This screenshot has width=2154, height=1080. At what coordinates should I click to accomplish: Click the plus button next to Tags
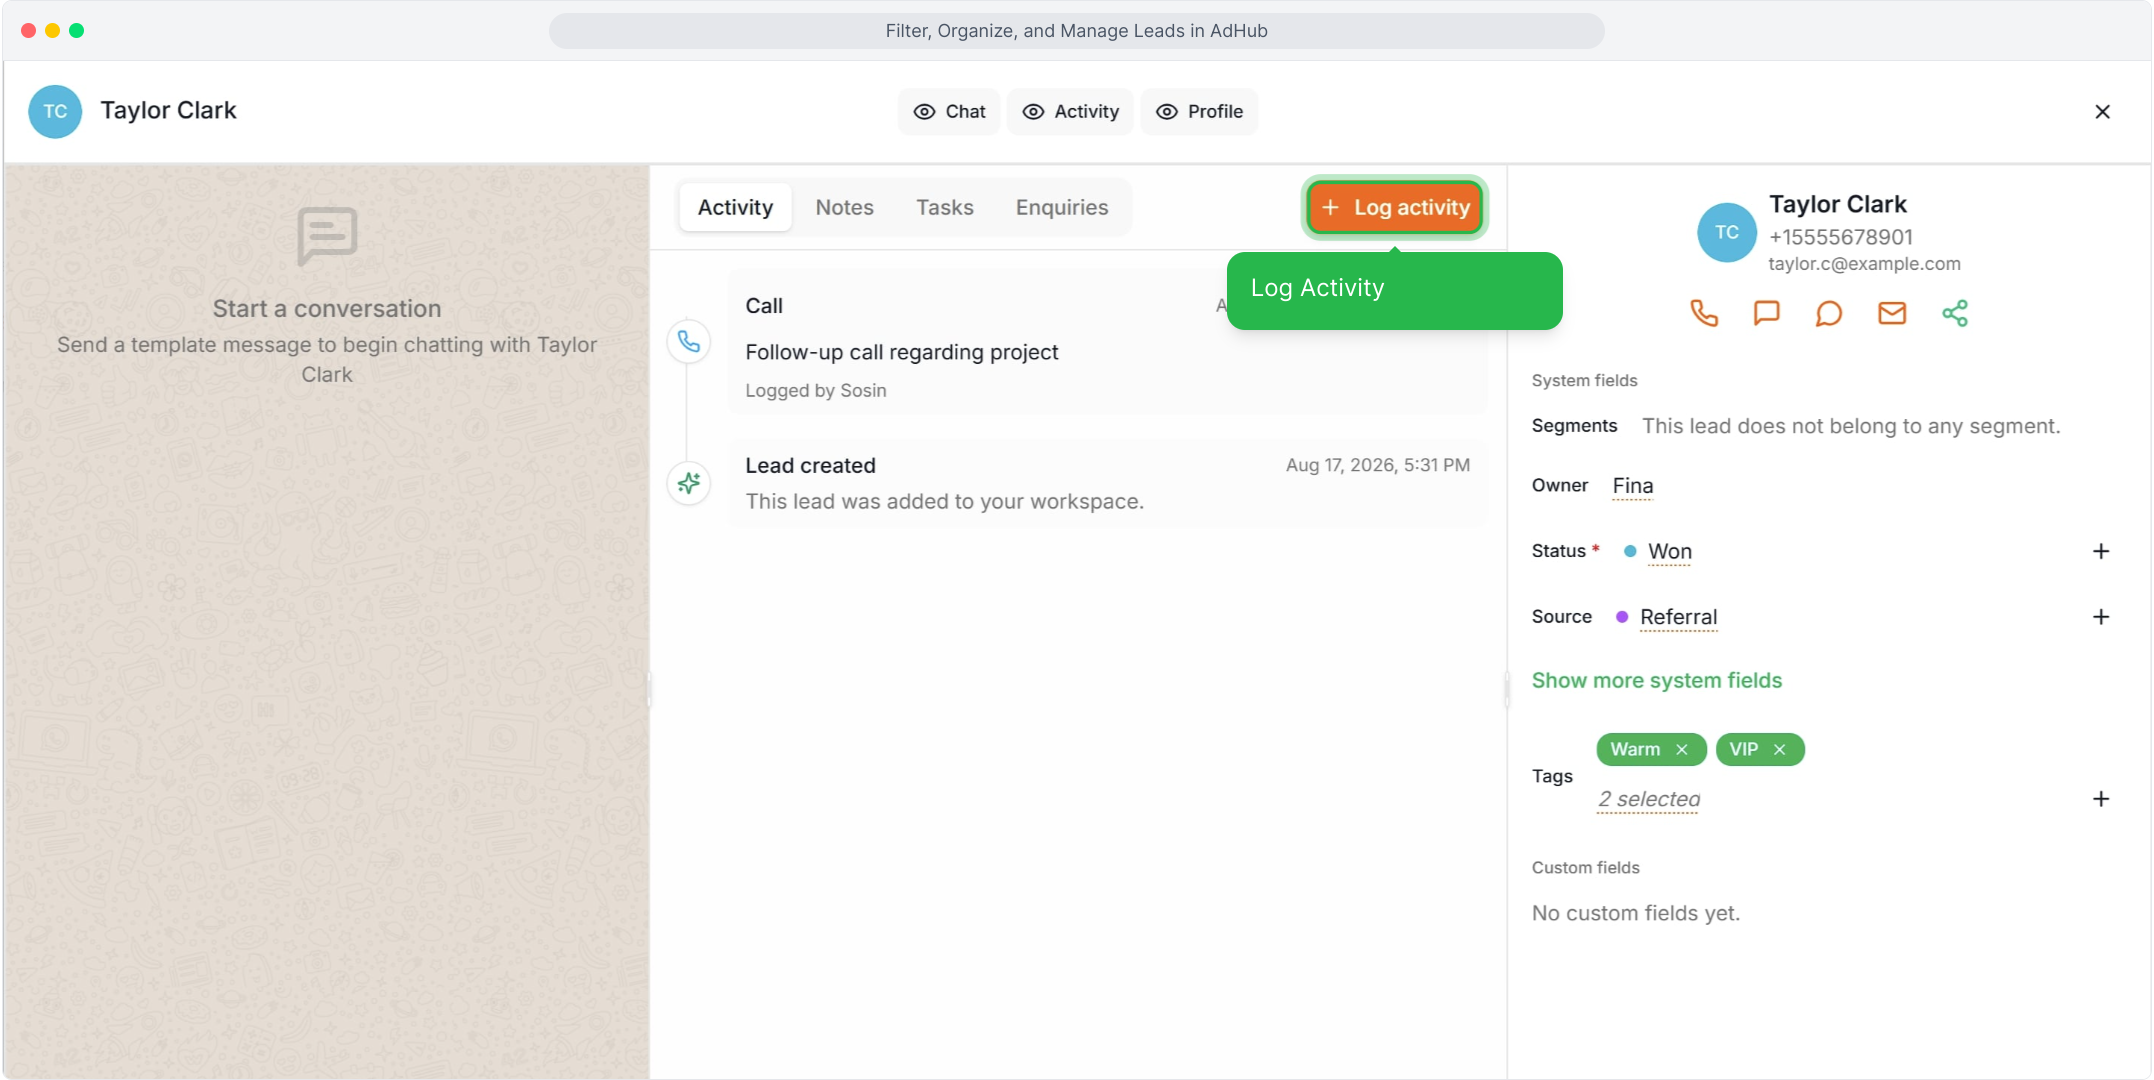tap(2101, 799)
